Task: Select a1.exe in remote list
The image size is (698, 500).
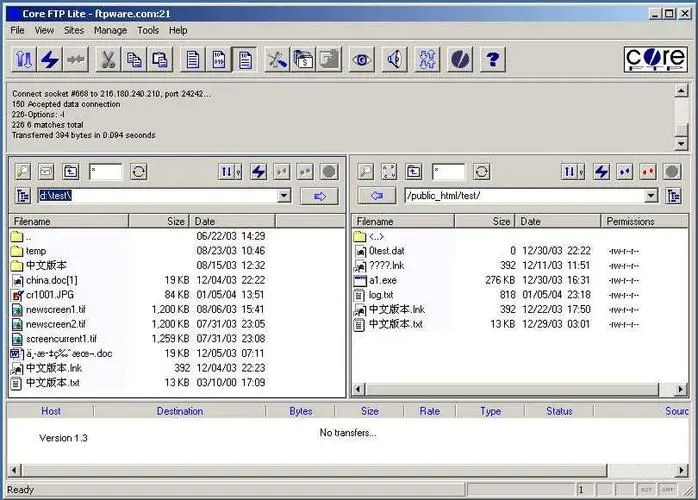Action: pyautogui.click(x=383, y=280)
